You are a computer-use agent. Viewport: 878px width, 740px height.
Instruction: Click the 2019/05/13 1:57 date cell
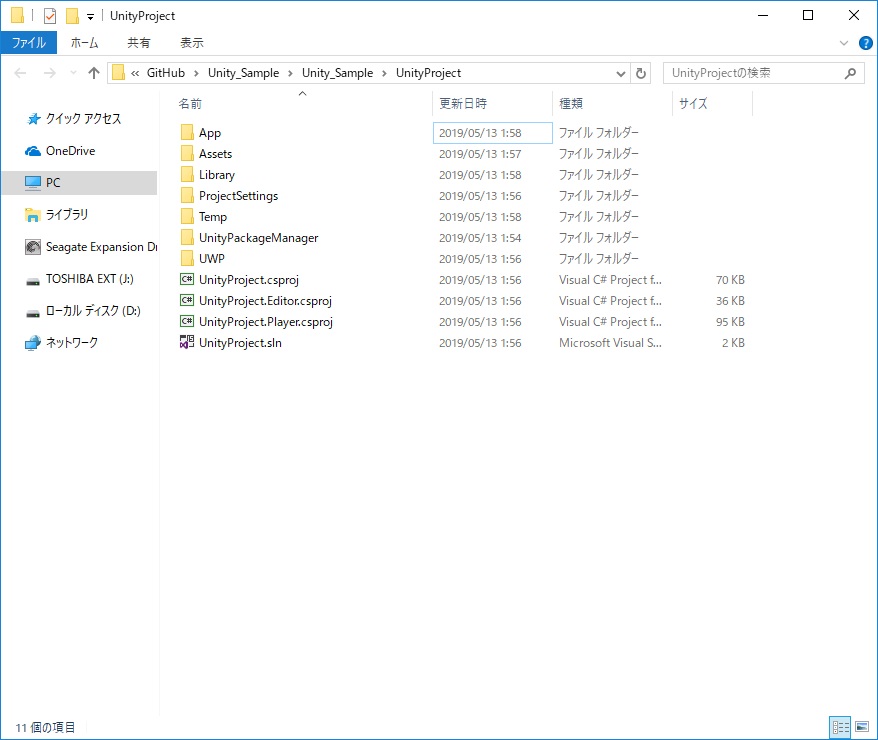point(480,154)
